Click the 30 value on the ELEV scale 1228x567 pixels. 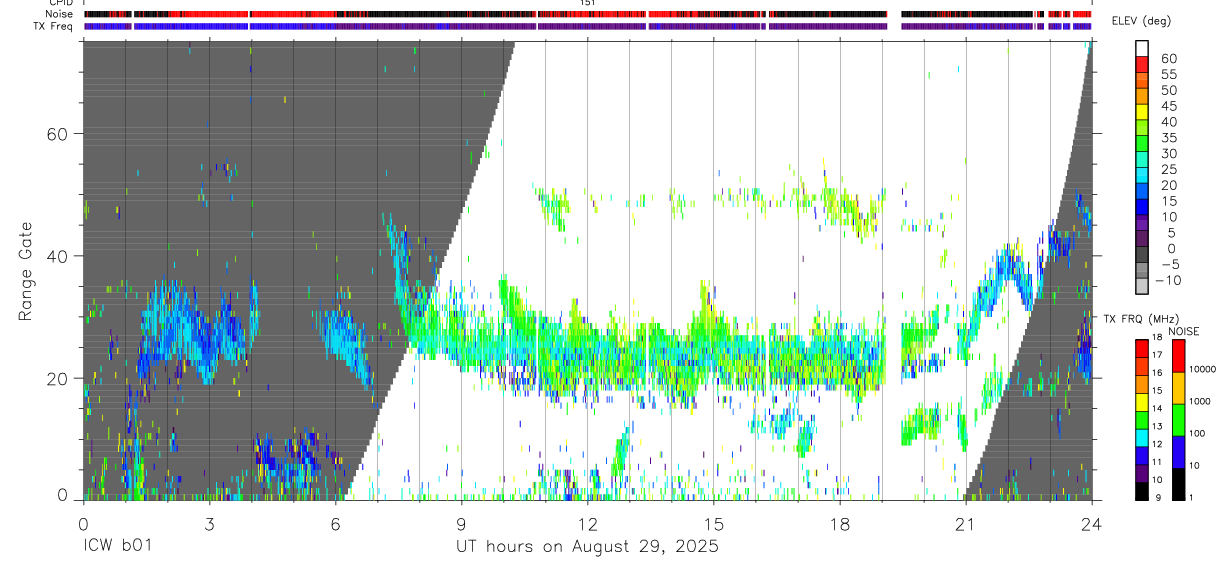(x=1169, y=154)
